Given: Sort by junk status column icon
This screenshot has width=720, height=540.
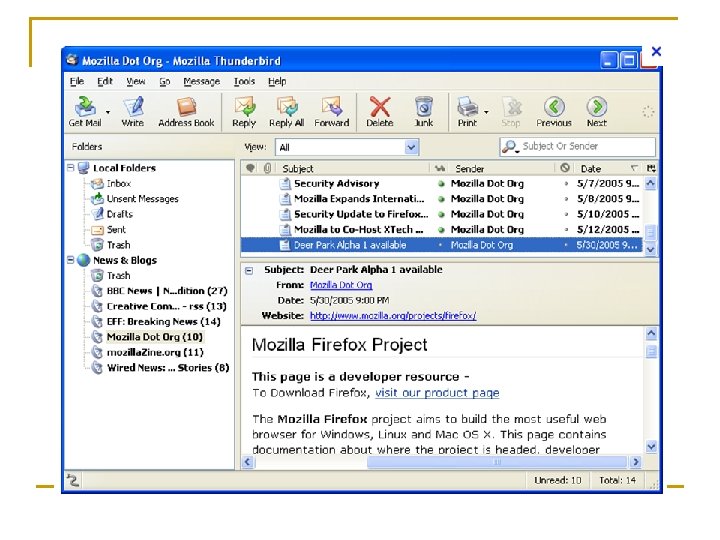Looking at the screenshot, I should click(565, 168).
